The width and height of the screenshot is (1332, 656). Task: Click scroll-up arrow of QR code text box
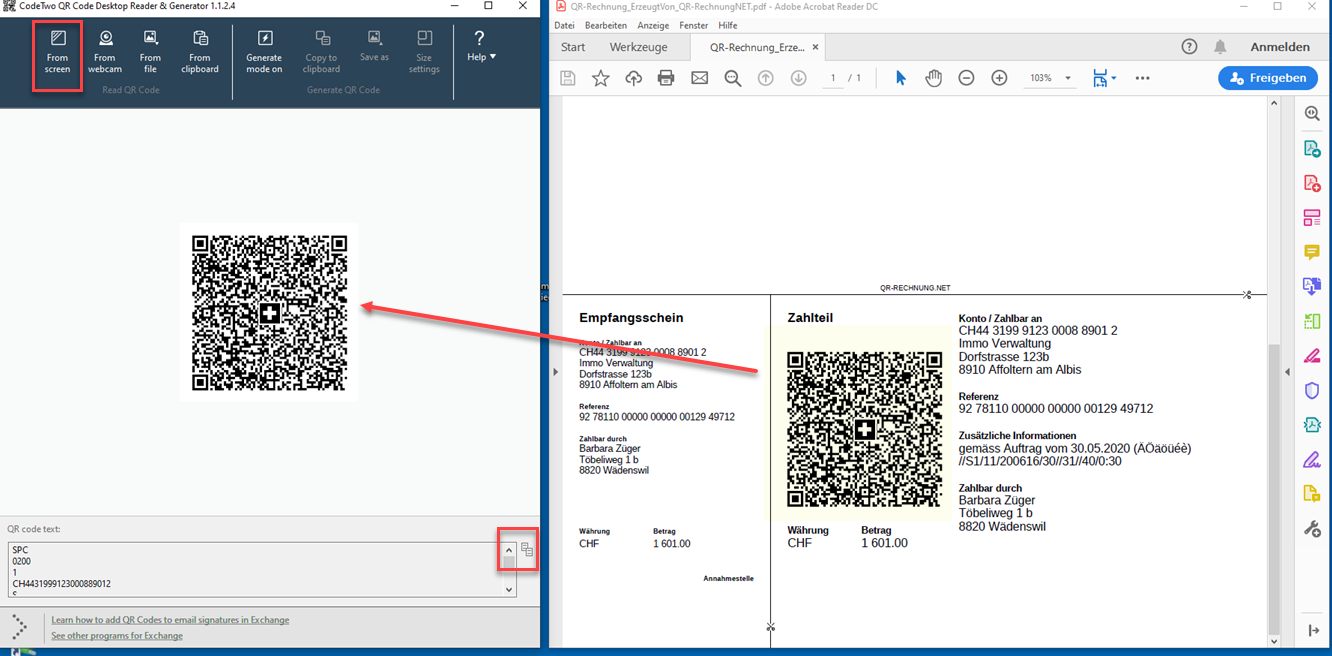(508, 550)
